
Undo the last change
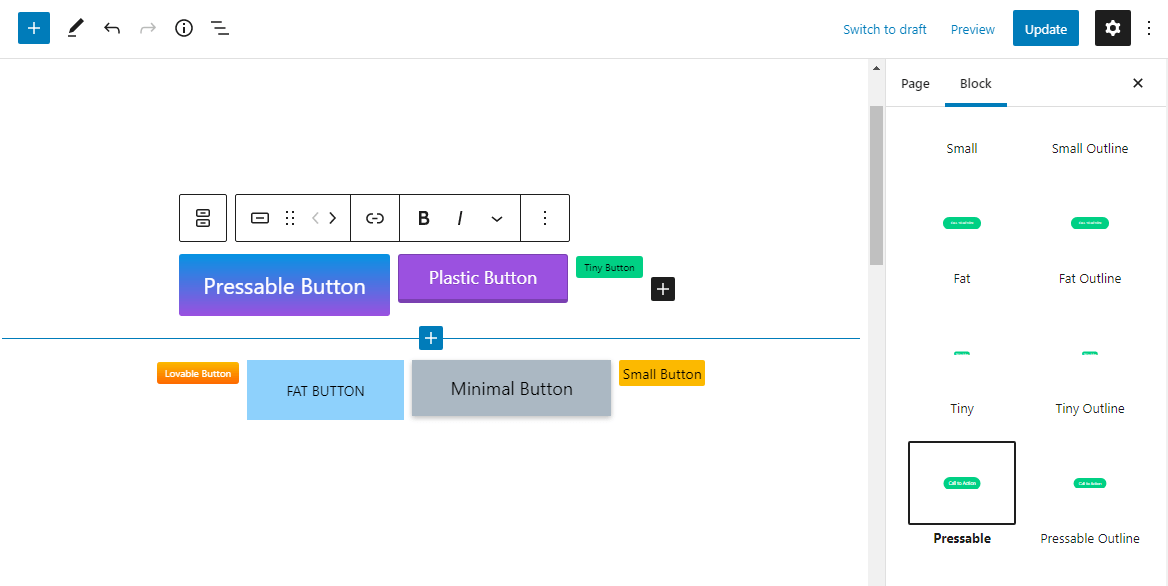pyautogui.click(x=111, y=28)
